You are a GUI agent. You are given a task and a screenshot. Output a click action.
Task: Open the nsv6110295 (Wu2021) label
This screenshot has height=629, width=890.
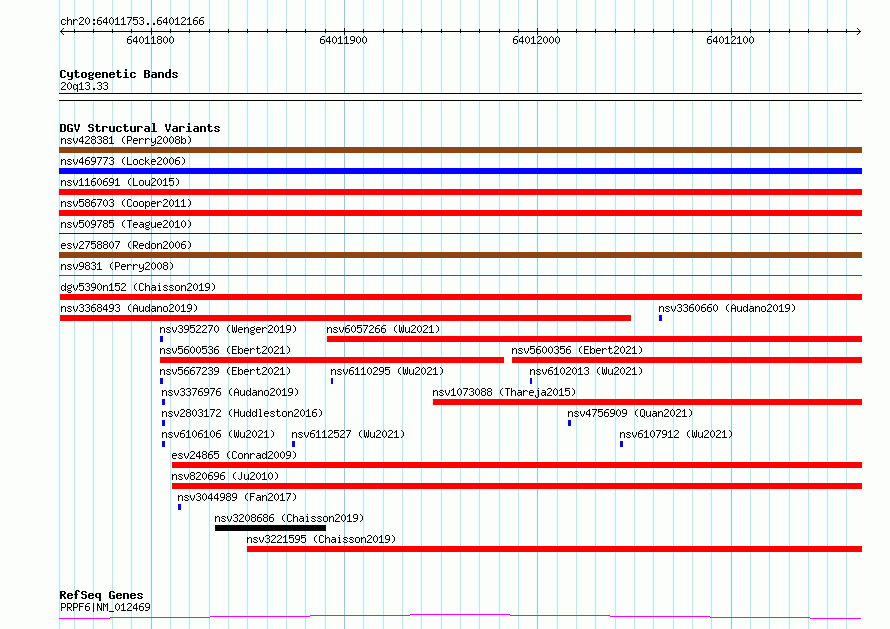387,371
